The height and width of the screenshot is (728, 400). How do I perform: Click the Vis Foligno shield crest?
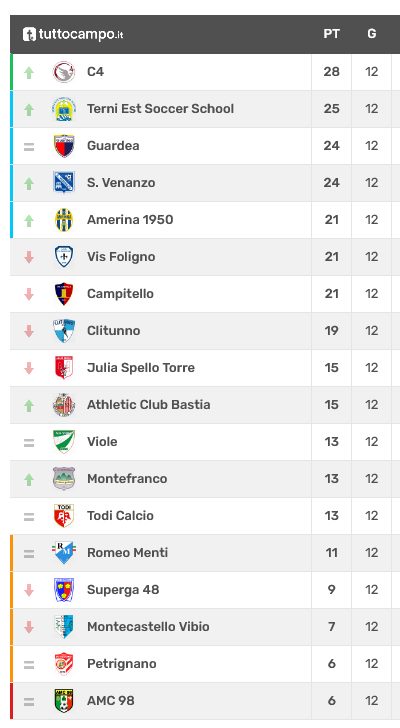[64, 257]
